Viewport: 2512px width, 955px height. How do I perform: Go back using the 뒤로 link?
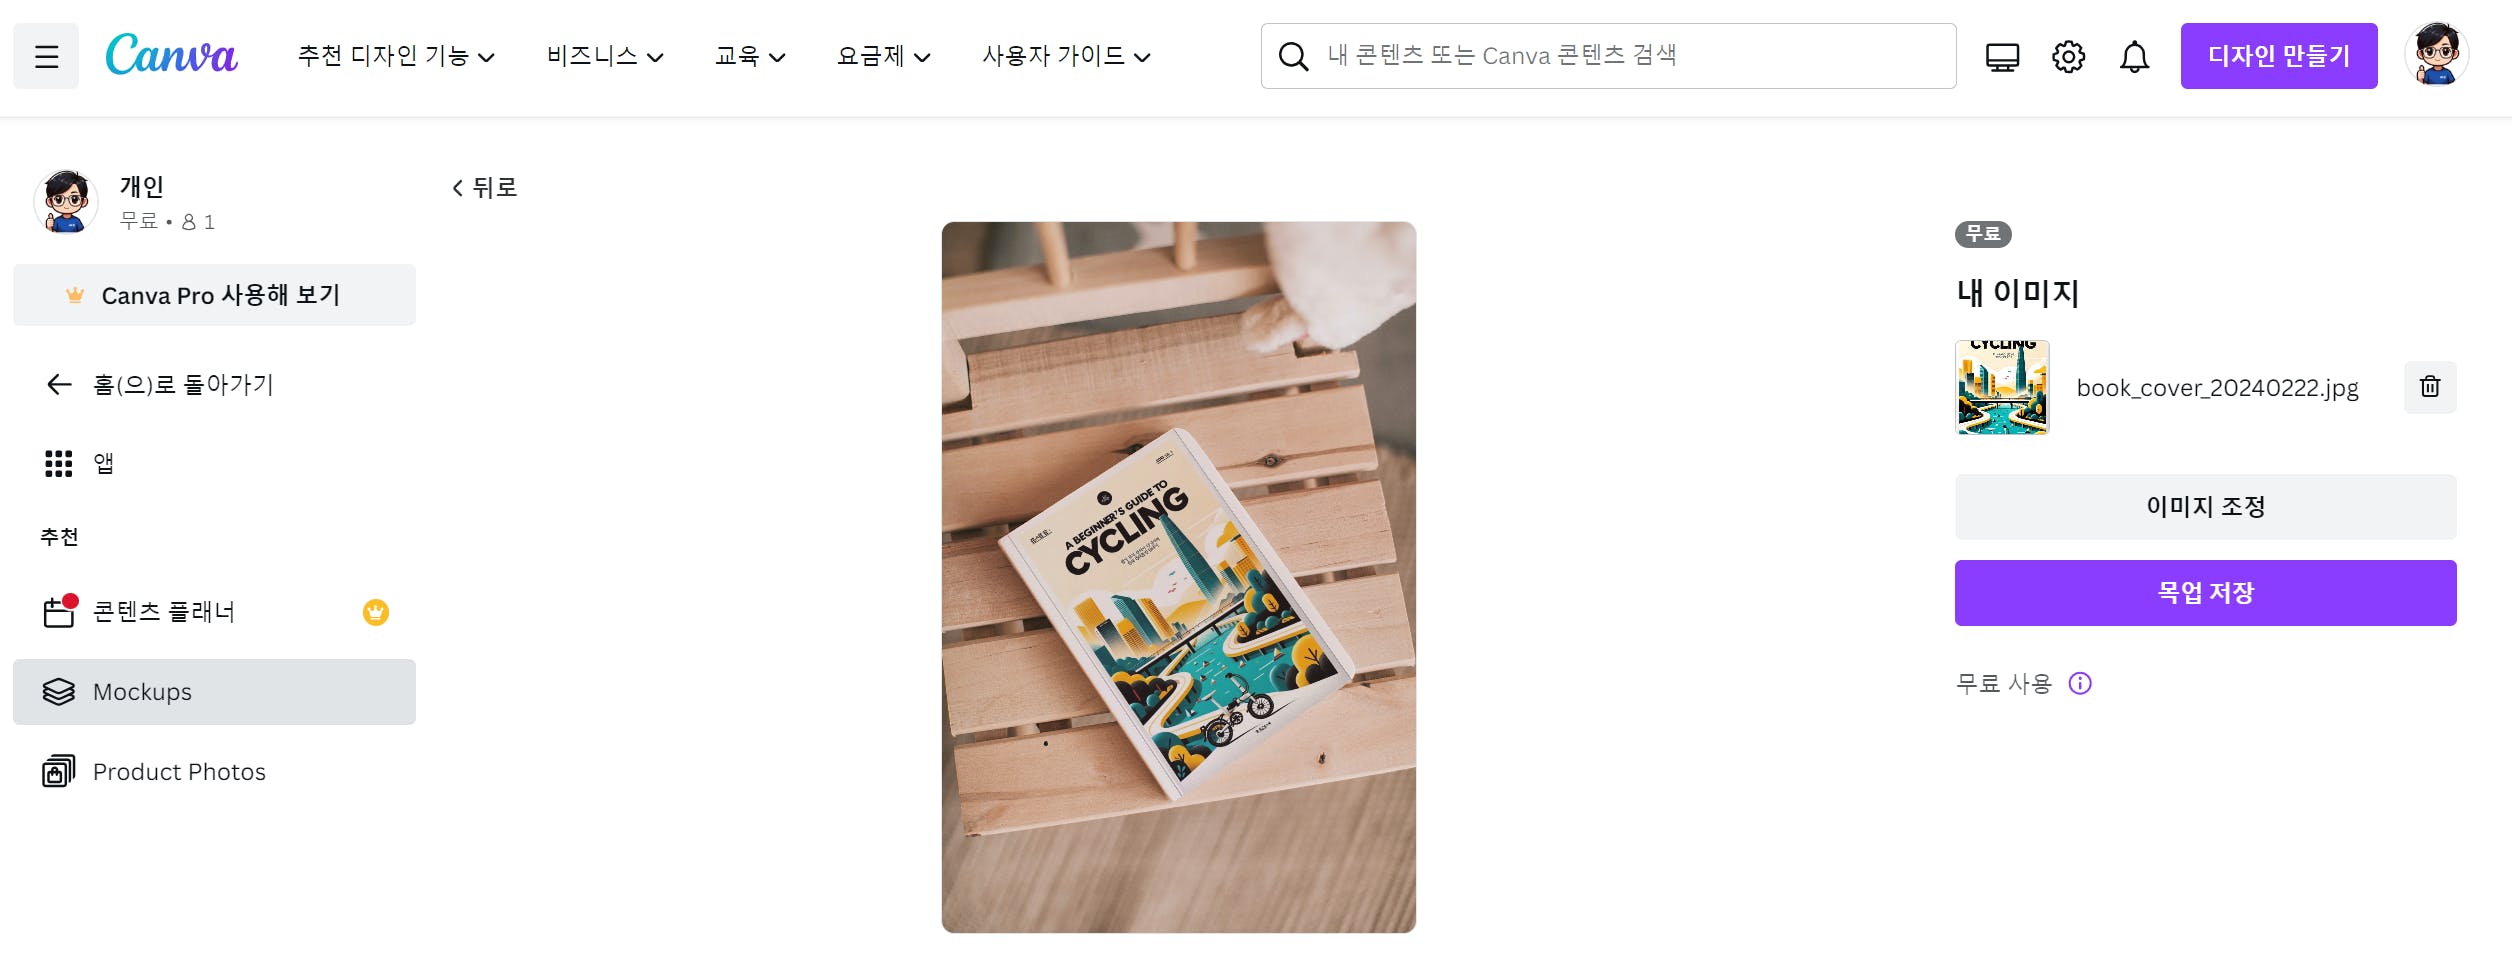(484, 188)
